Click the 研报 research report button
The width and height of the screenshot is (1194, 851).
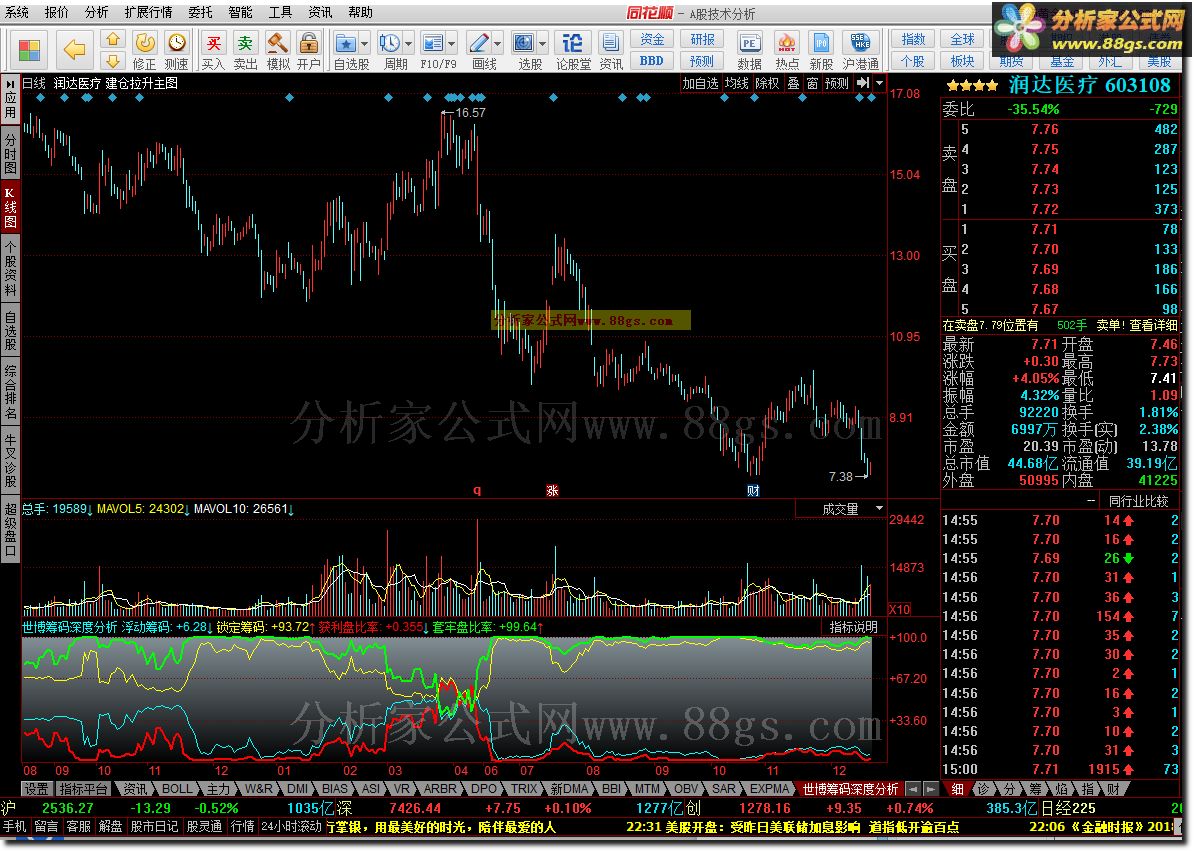[x=702, y=40]
